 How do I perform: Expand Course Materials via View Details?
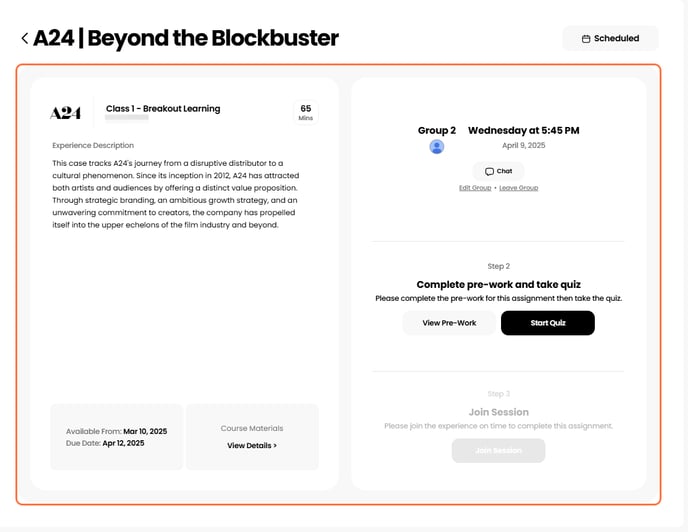click(x=252, y=445)
